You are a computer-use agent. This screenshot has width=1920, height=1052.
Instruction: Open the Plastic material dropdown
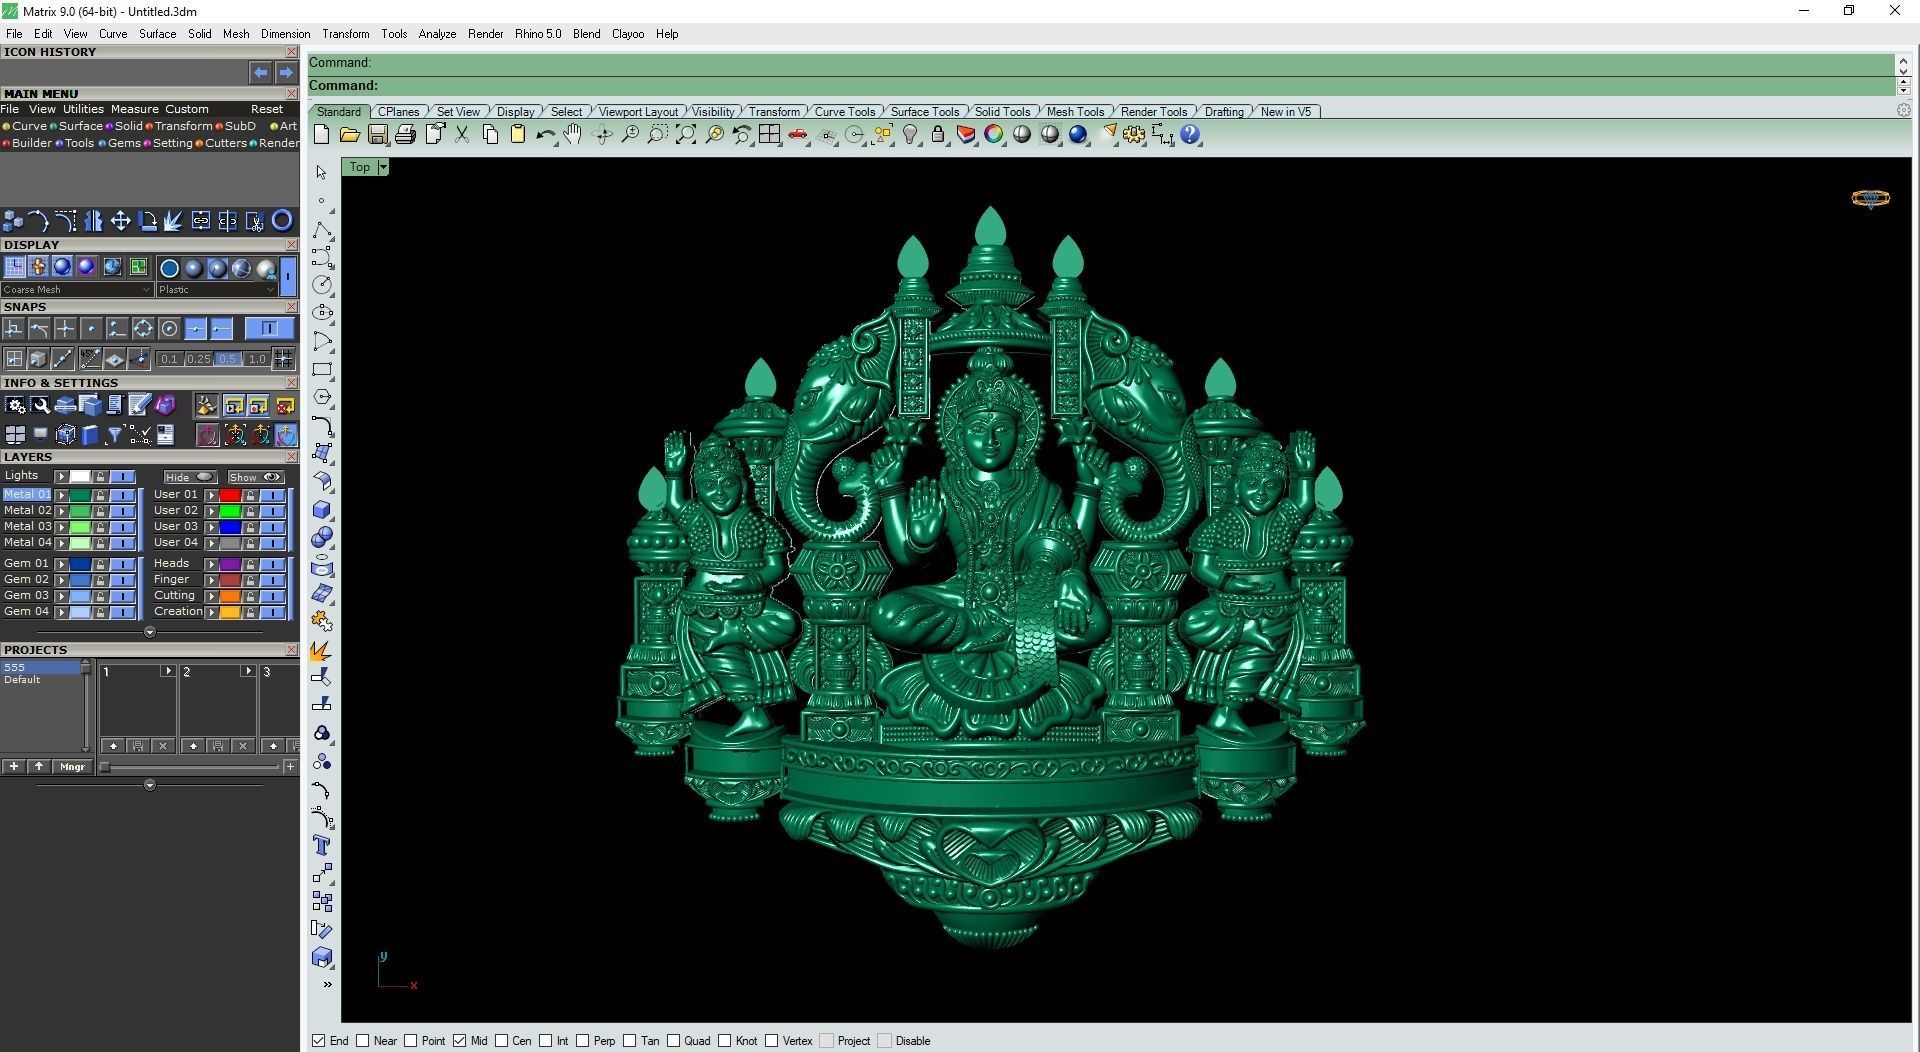pyautogui.click(x=216, y=290)
